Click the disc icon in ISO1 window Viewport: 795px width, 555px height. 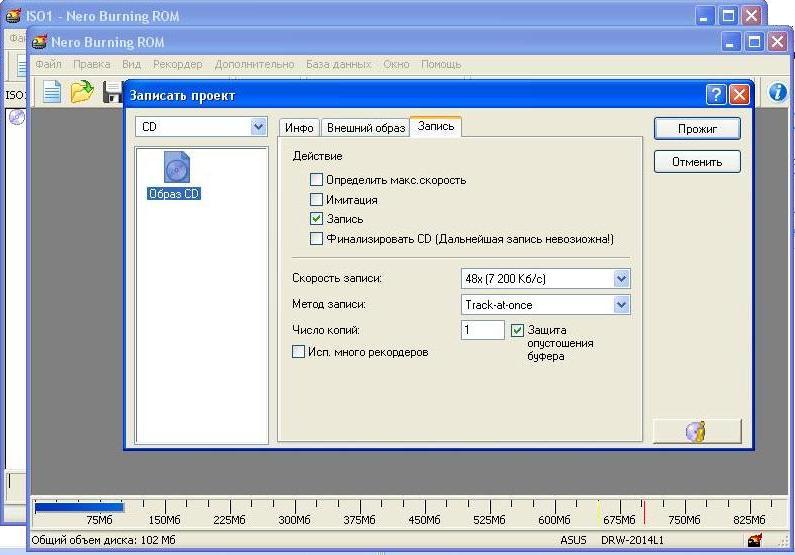16,118
